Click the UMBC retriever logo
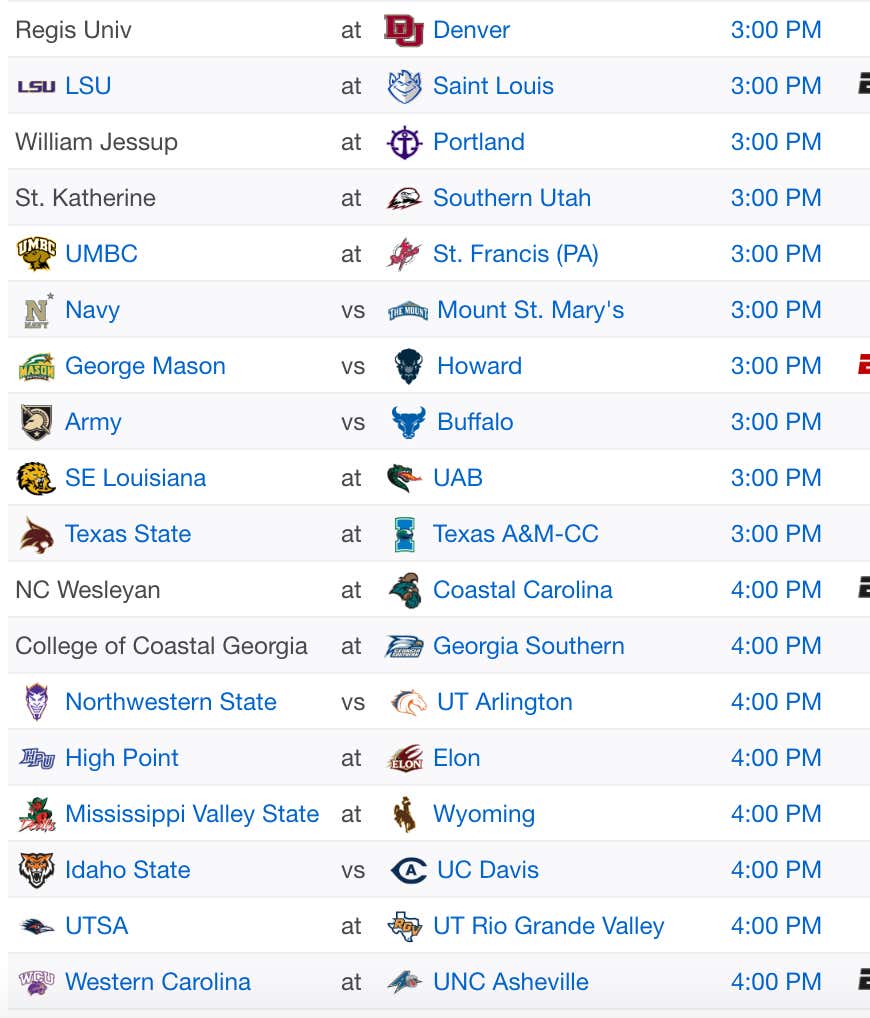The width and height of the screenshot is (870, 1018). pyautogui.click(x=36, y=254)
